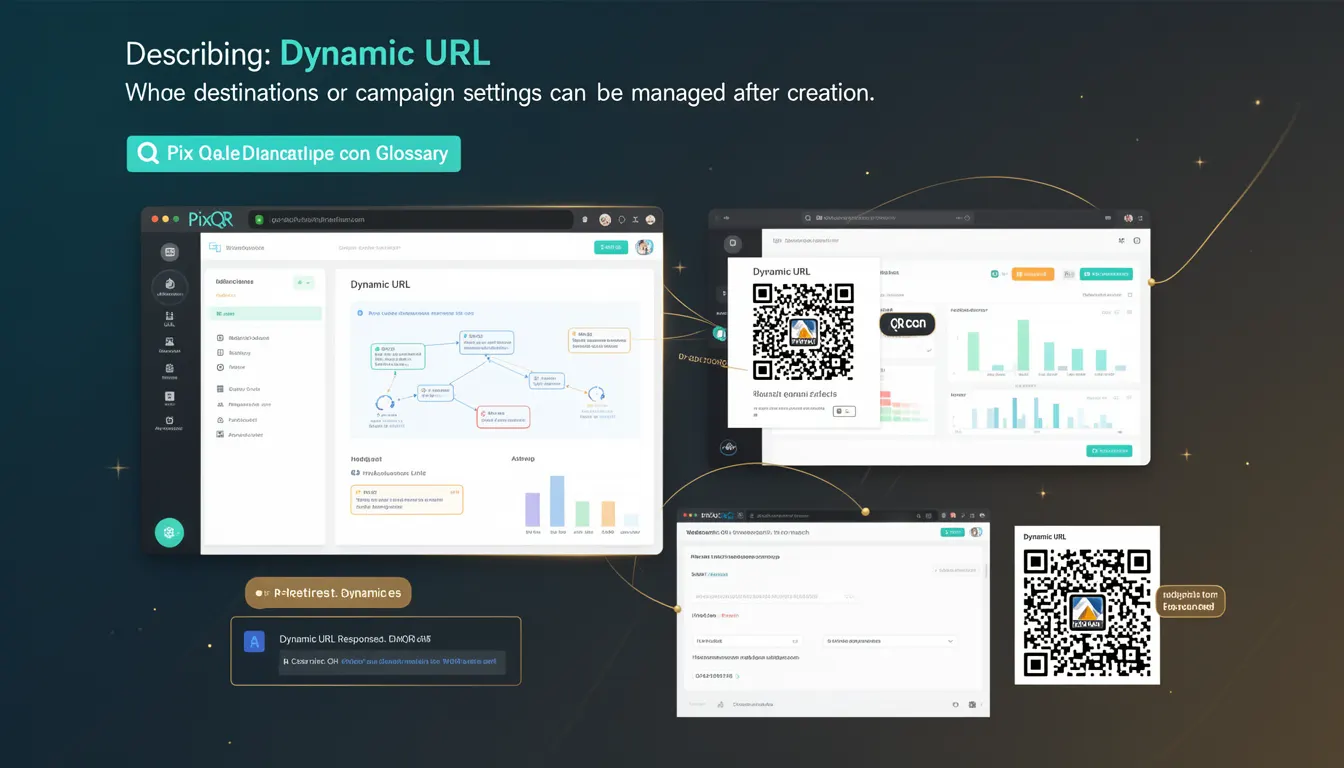The height and width of the screenshot is (768, 1344).
Task: Click the small outlined button under overlay QR card
Action: click(x=846, y=411)
